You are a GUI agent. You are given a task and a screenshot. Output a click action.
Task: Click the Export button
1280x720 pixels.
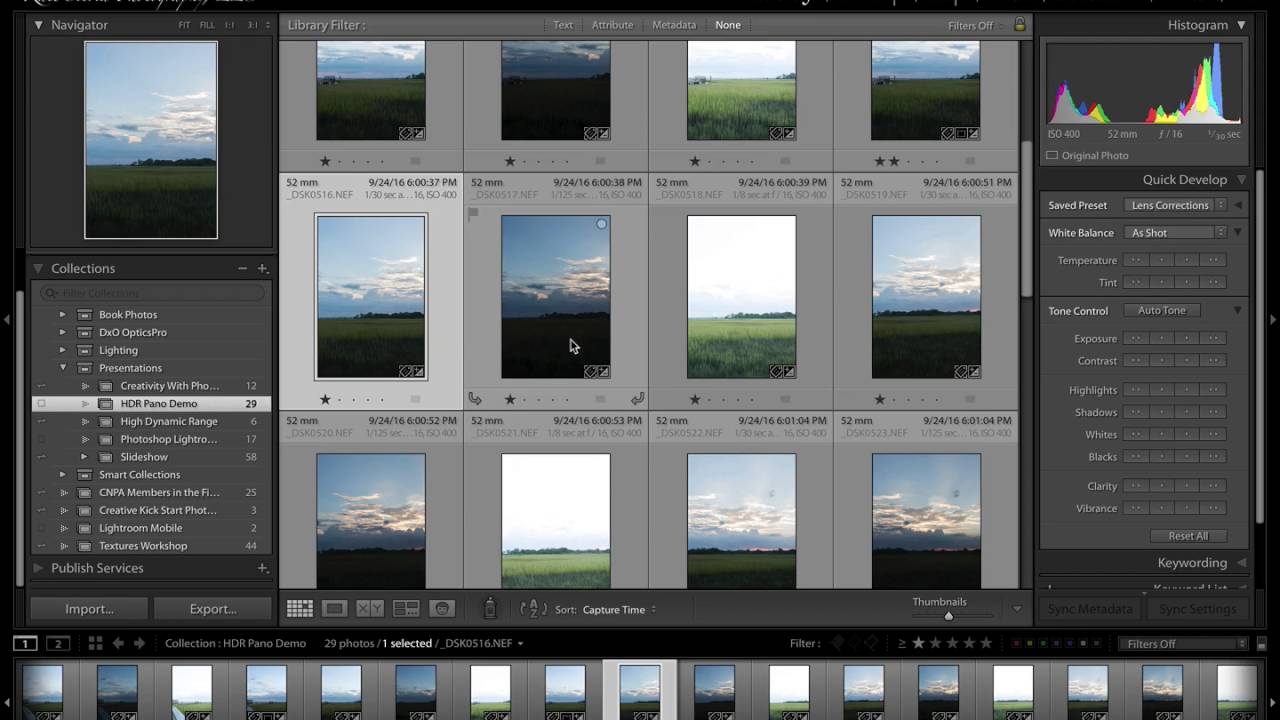click(213, 609)
